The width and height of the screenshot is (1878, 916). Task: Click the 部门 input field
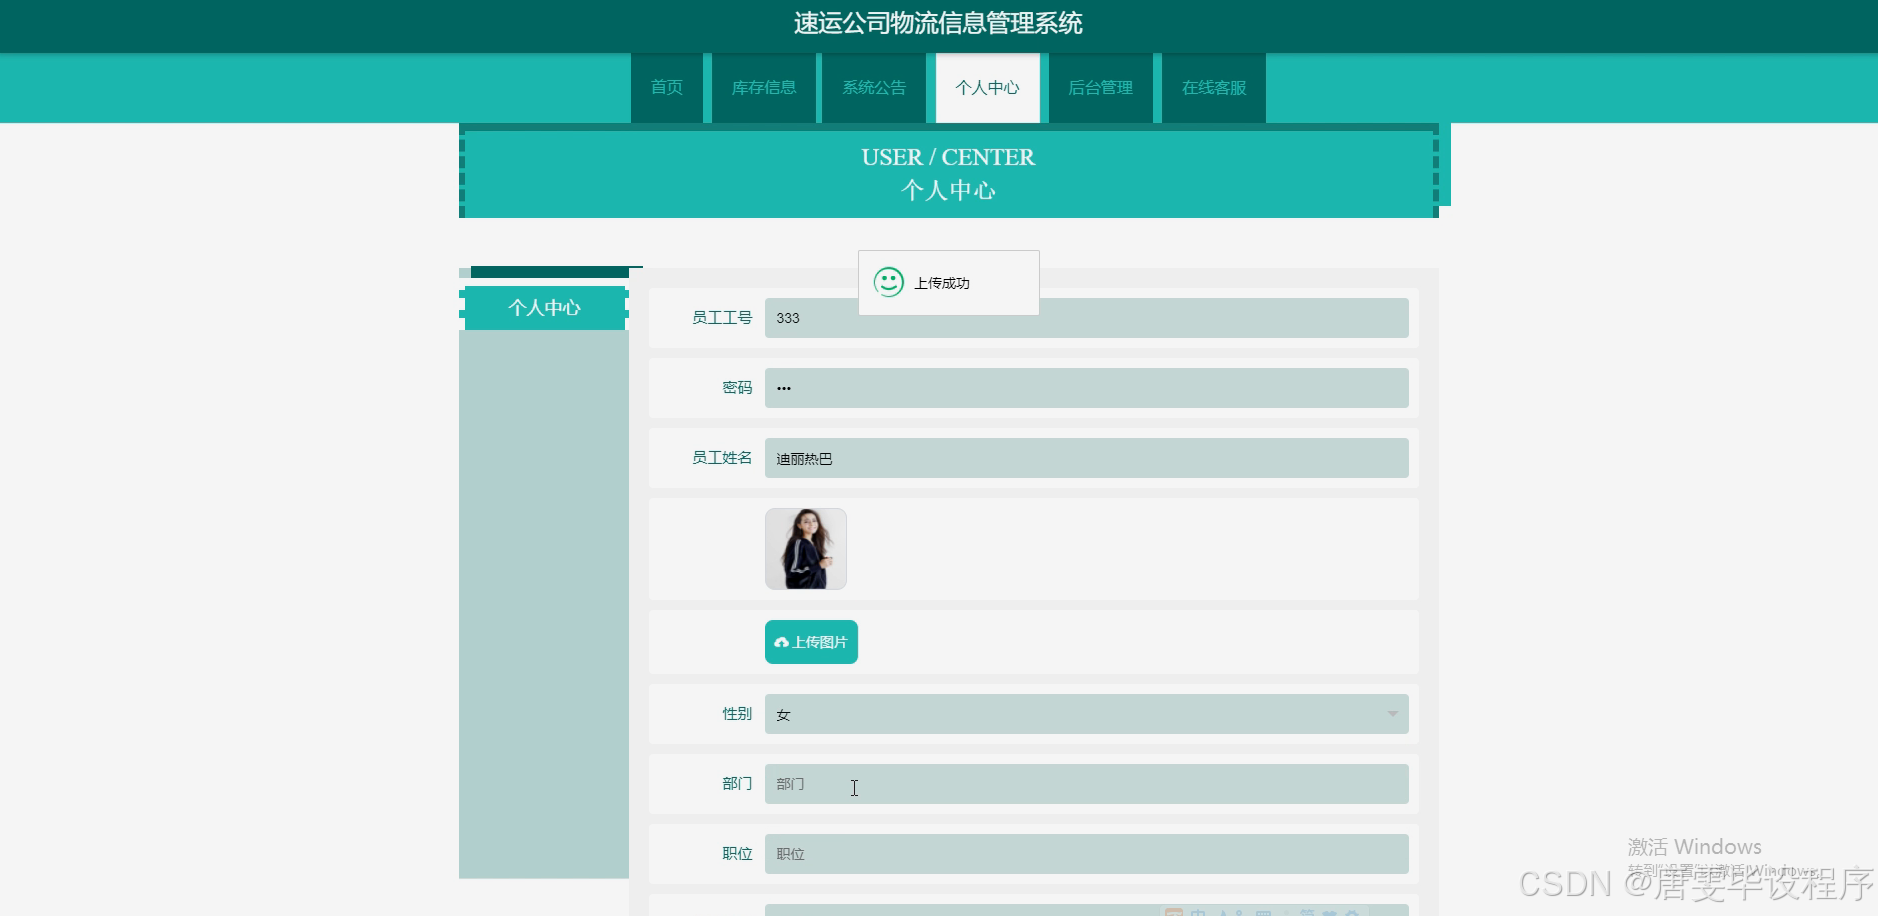1086,784
